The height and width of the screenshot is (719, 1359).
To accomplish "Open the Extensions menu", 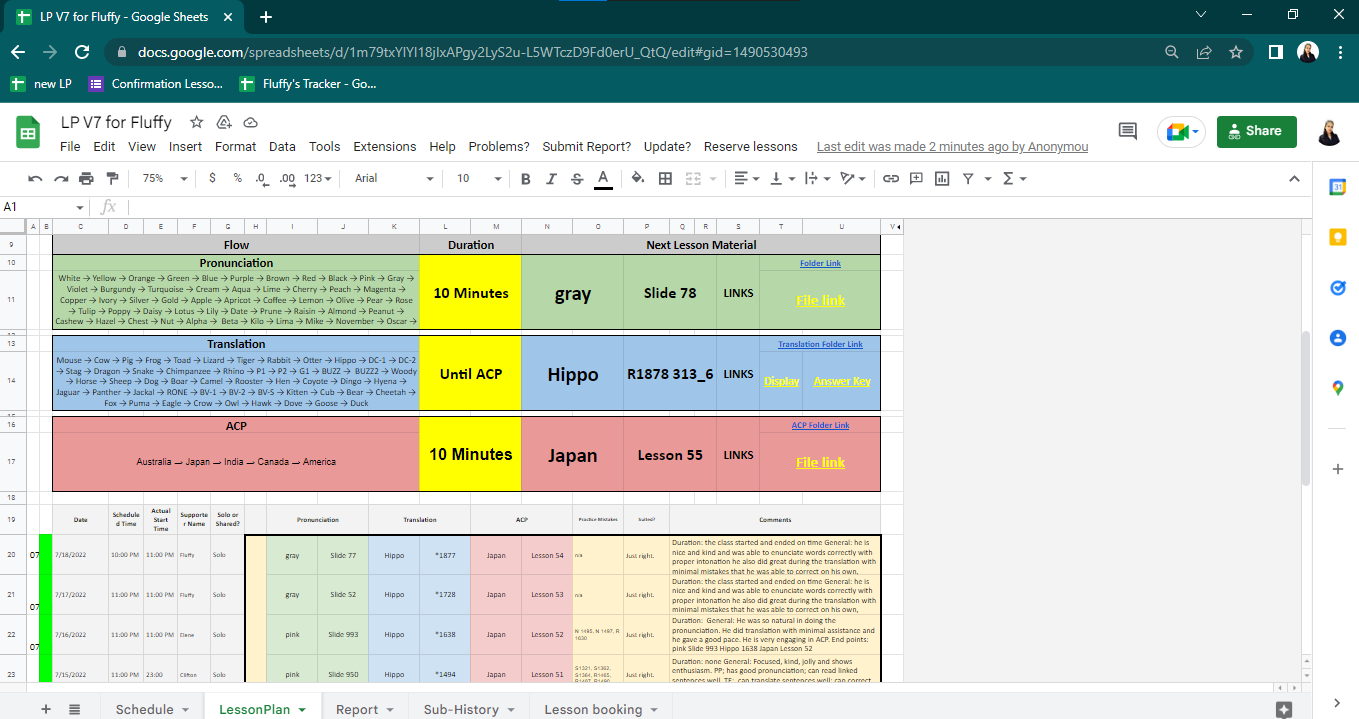I will (x=384, y=146).
